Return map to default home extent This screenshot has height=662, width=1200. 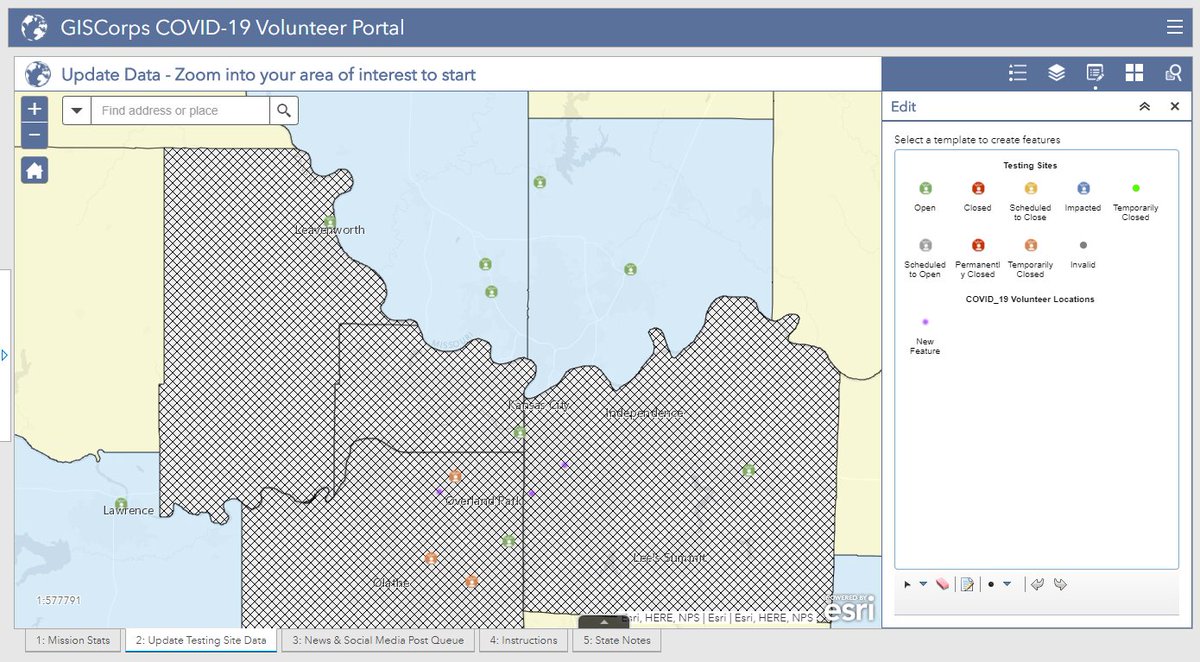click(34, 171)
